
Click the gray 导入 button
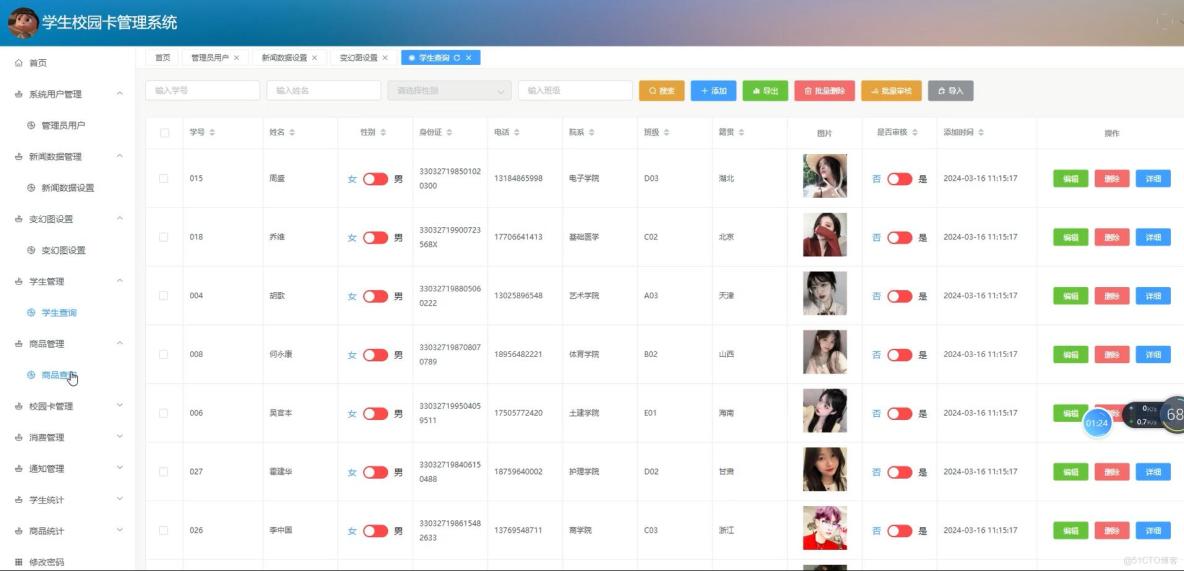[x=951, y=91]
